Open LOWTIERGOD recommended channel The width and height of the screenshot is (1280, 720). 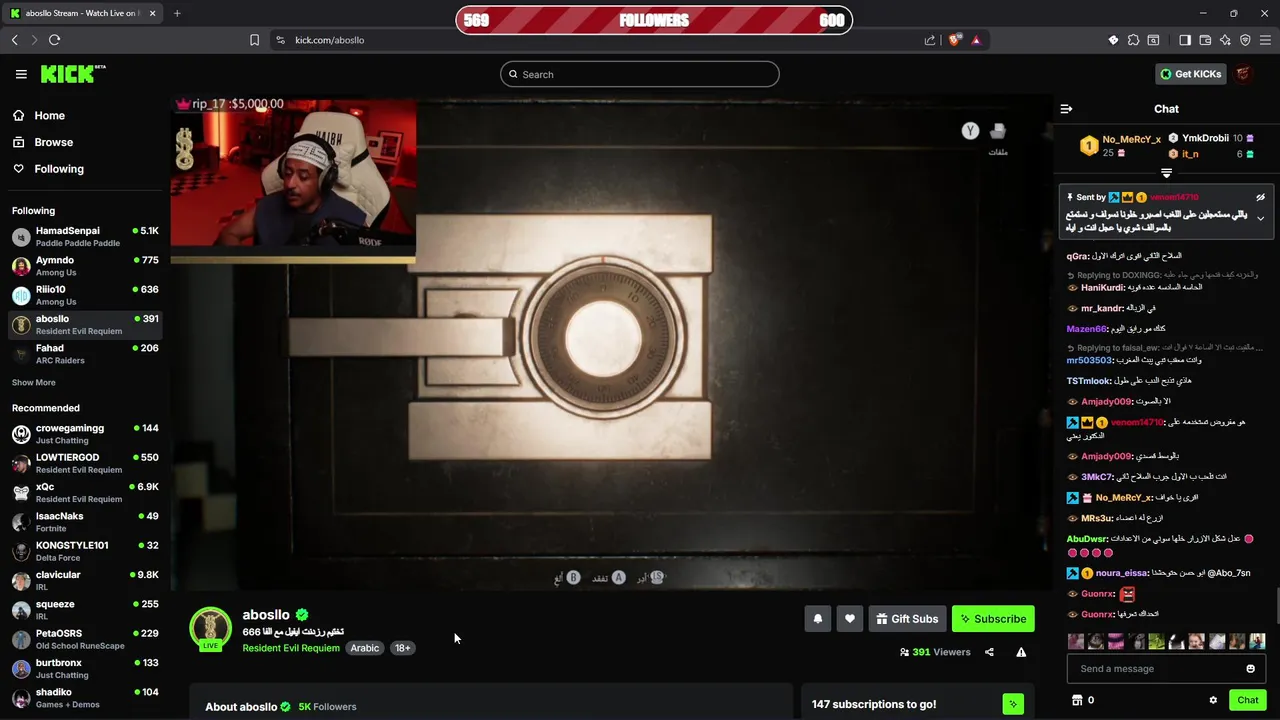(85, 463)
